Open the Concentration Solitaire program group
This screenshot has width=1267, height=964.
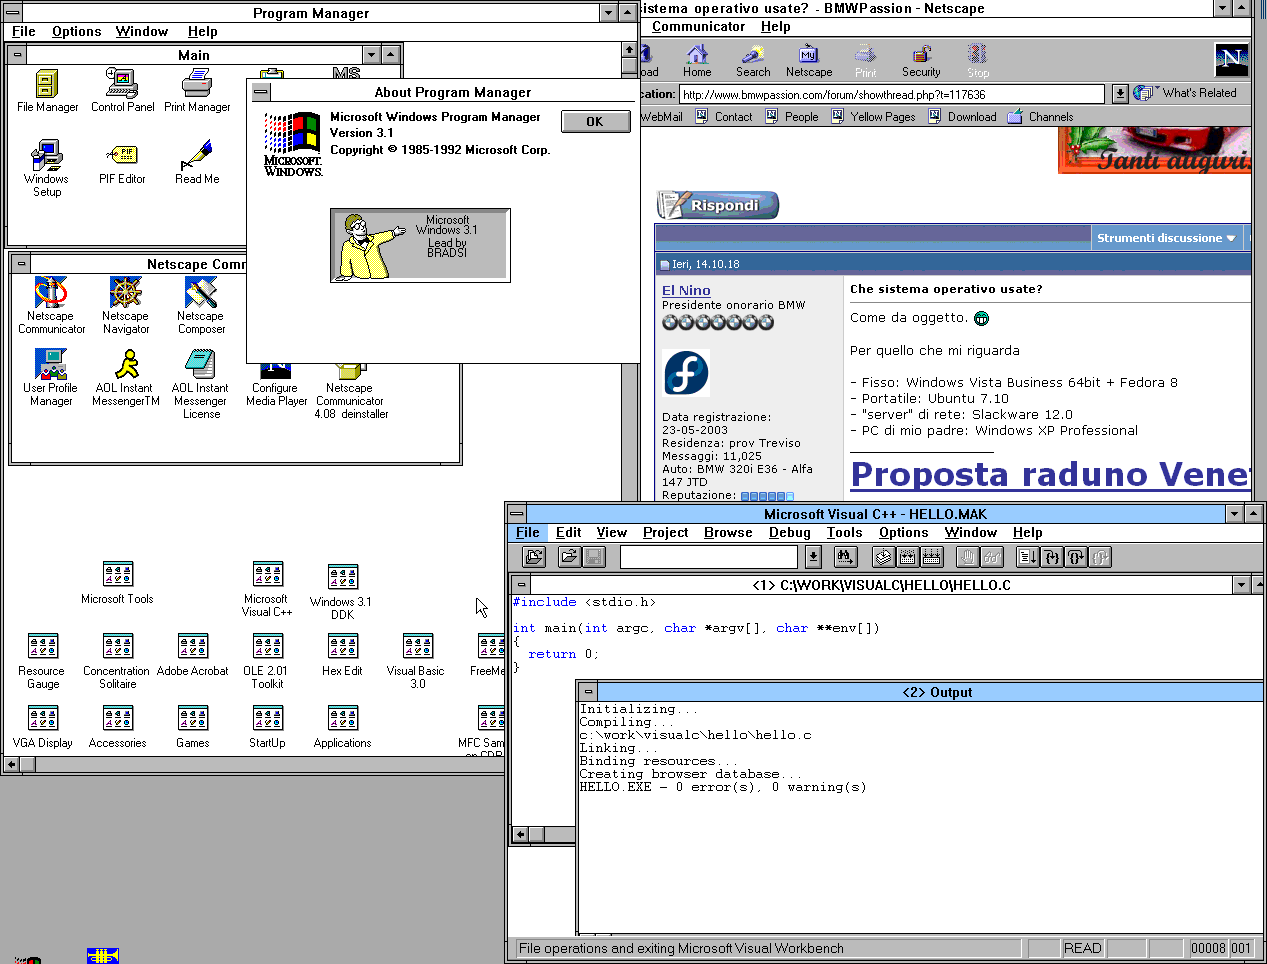[x=117, y=648]
